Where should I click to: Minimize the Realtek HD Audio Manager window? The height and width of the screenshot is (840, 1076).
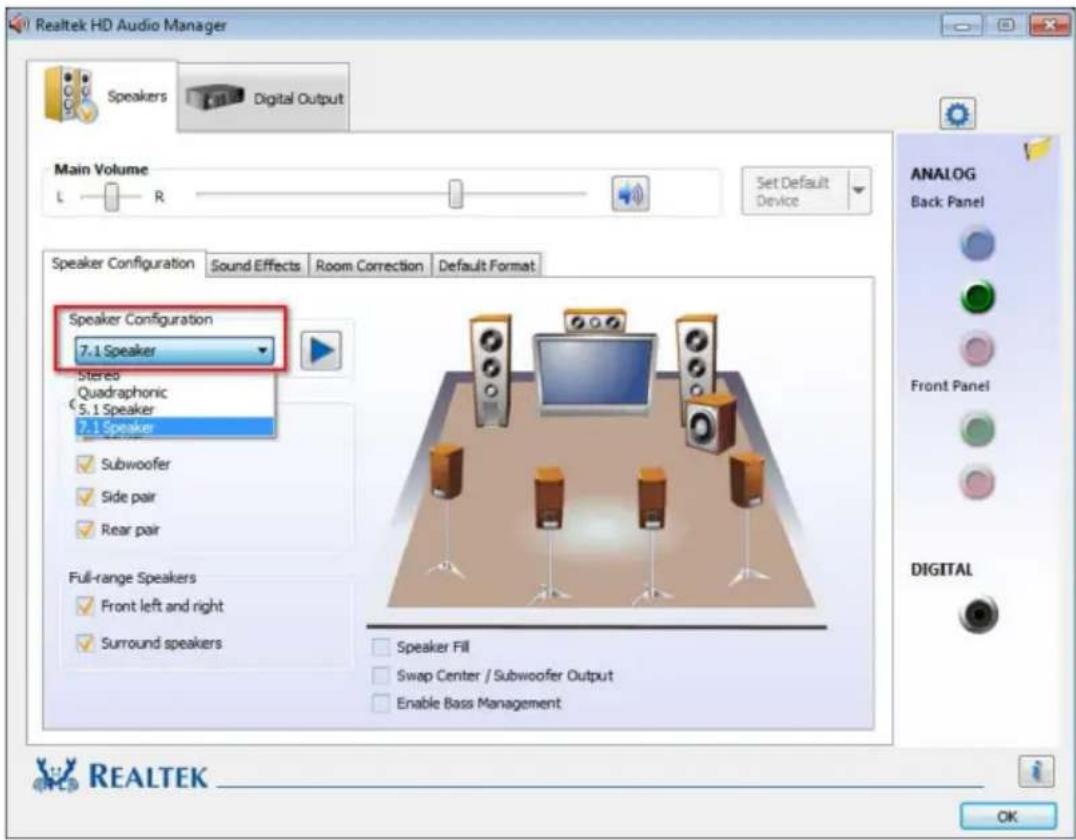coord(963,25)
